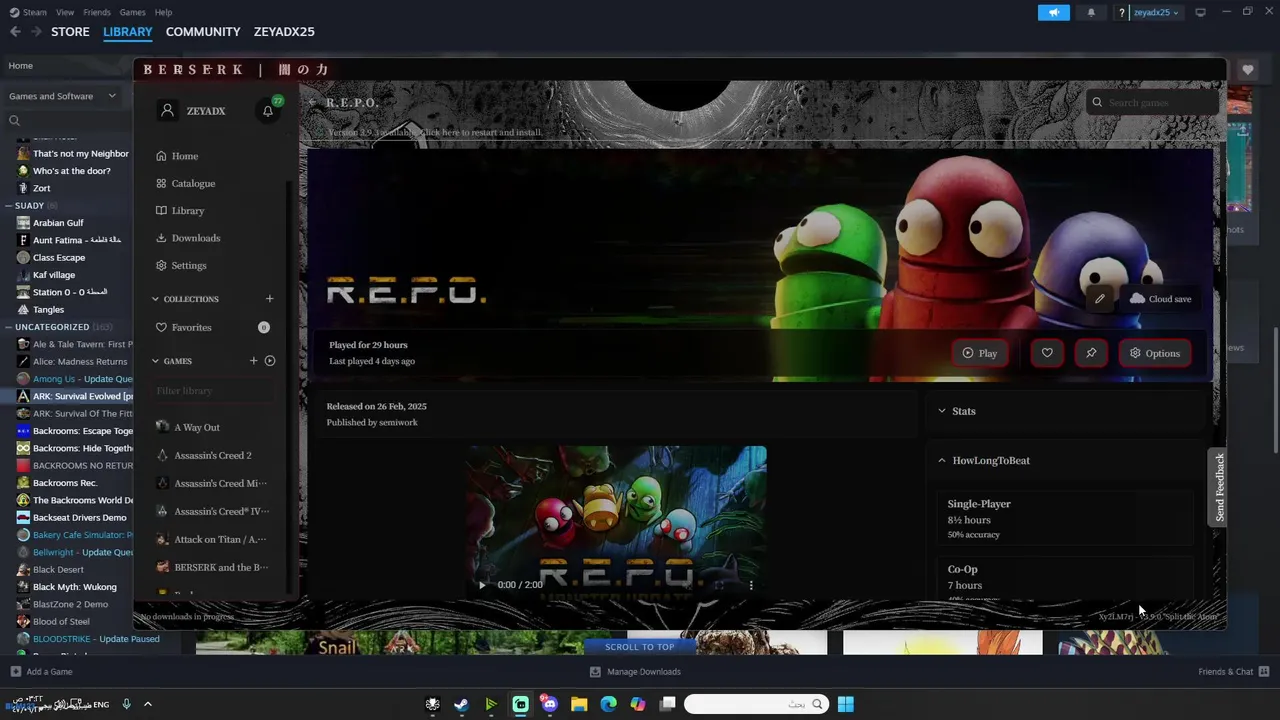Click the Windows Start button
Viewport: 1280px width, 720px height.
tap(845, 704)
